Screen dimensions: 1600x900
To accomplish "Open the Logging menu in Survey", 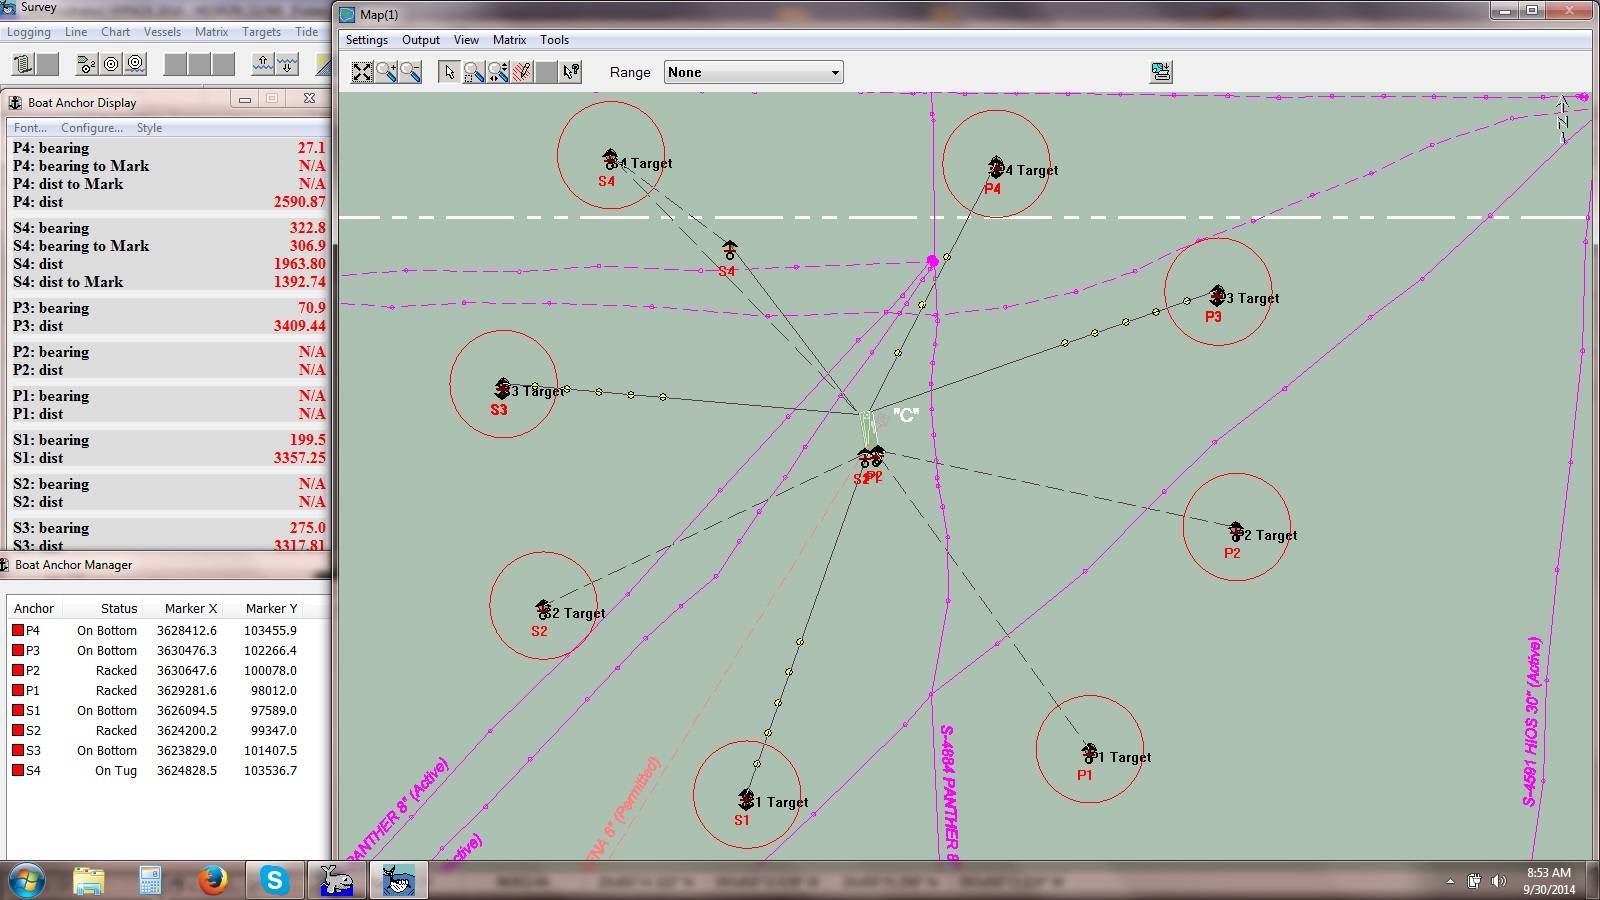I will pos(28,32).
